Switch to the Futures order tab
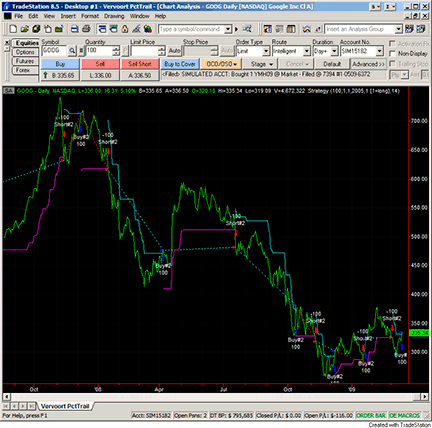Viewport: 432px width, 428px height. coord(25,61)
